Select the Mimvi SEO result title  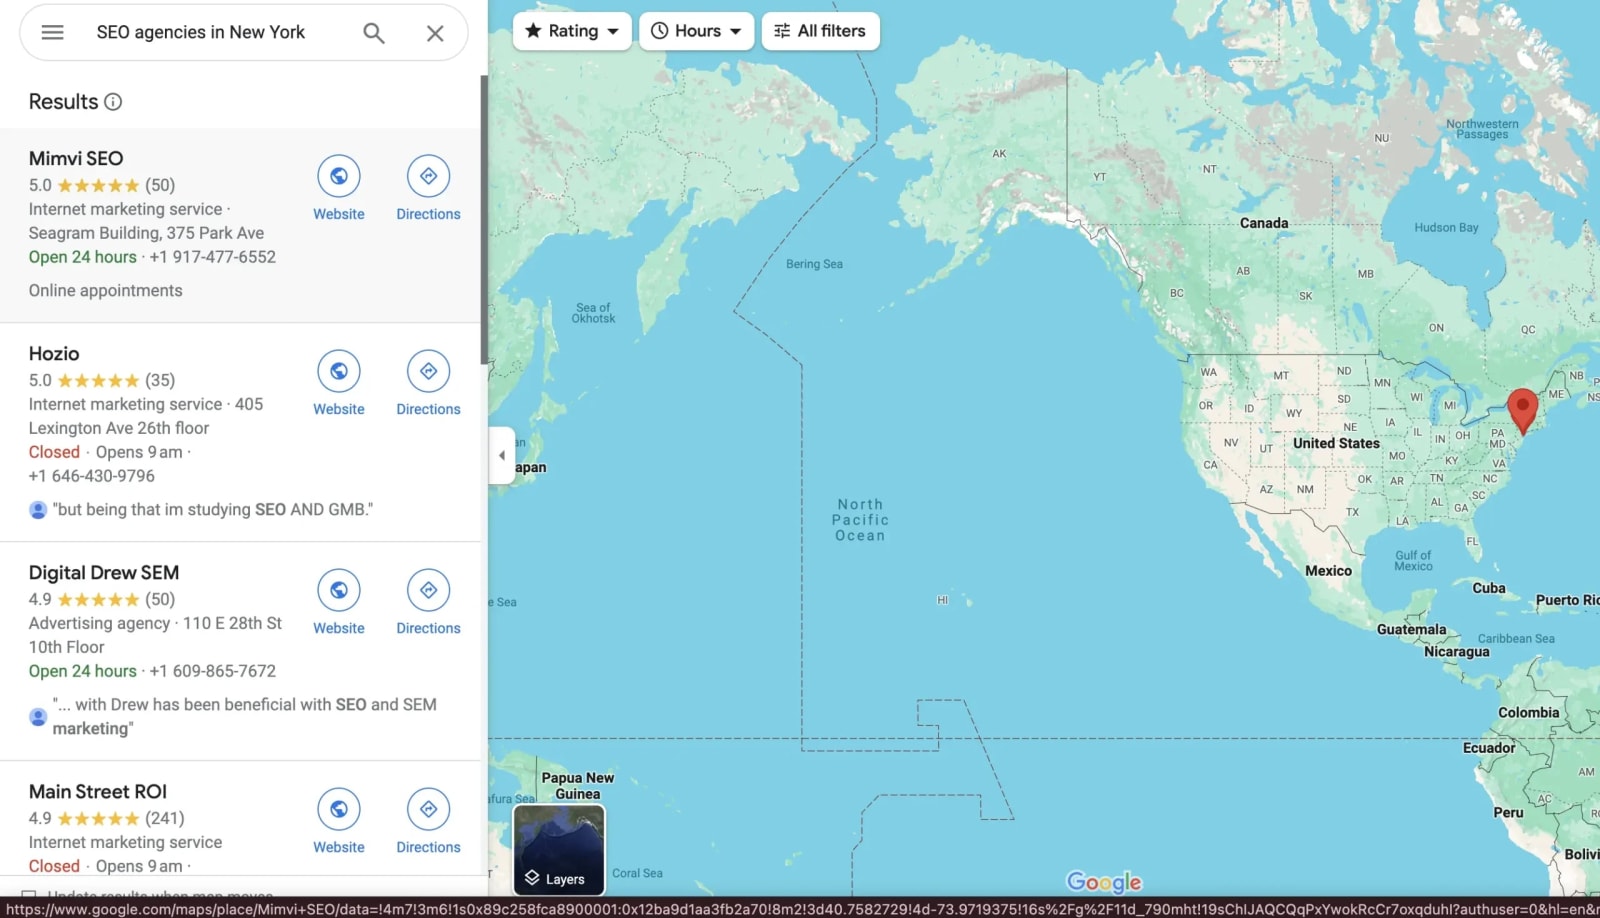[x=76, y=158]
